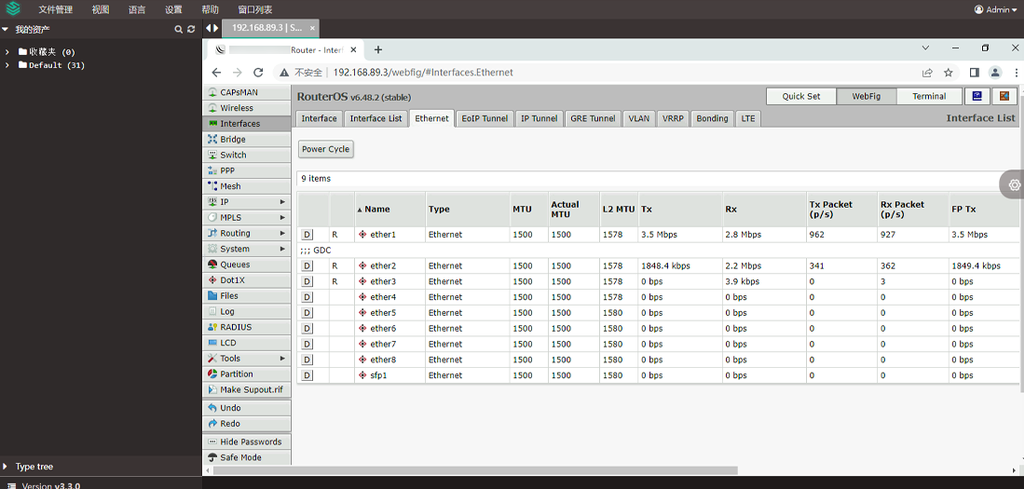Viewport: 1024px width, 489px height.
Task: Open the PPP section
Action: (246, 170)
